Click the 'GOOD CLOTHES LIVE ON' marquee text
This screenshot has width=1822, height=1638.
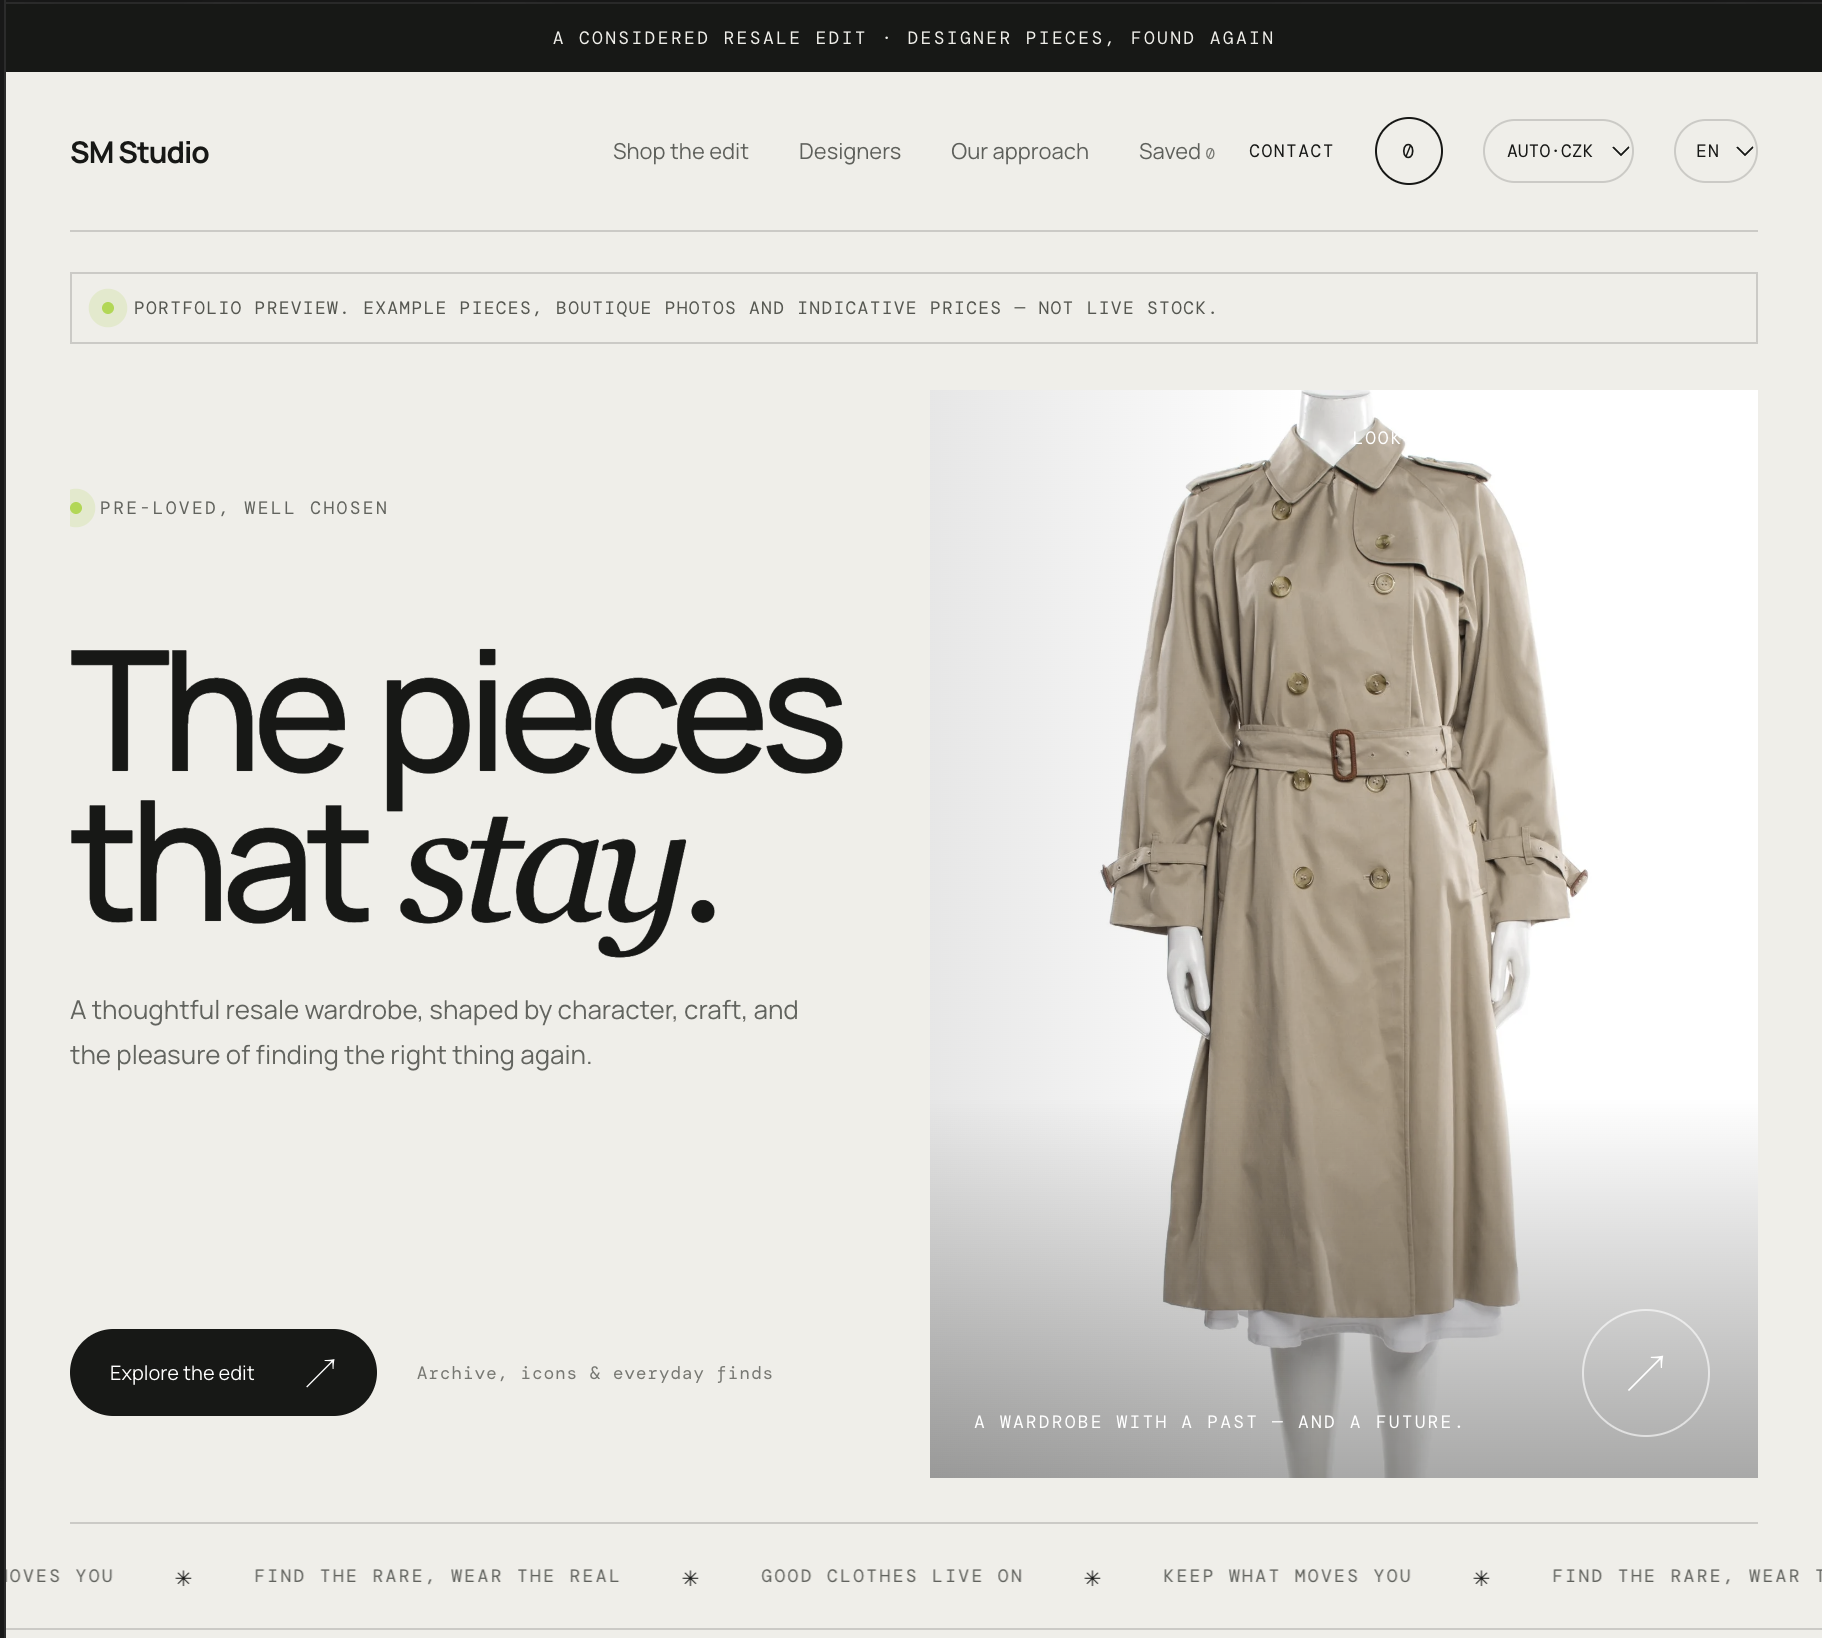click(x=892, y=1576)
